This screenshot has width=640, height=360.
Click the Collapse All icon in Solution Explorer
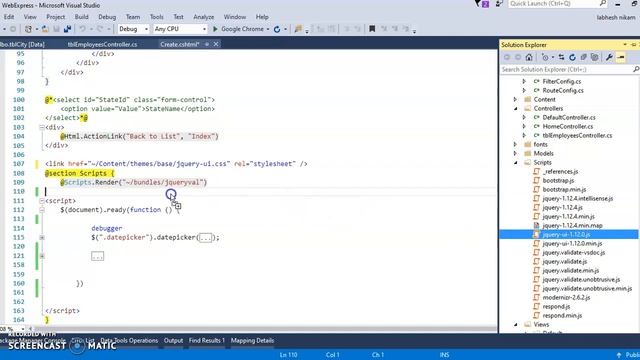[583, 57]
